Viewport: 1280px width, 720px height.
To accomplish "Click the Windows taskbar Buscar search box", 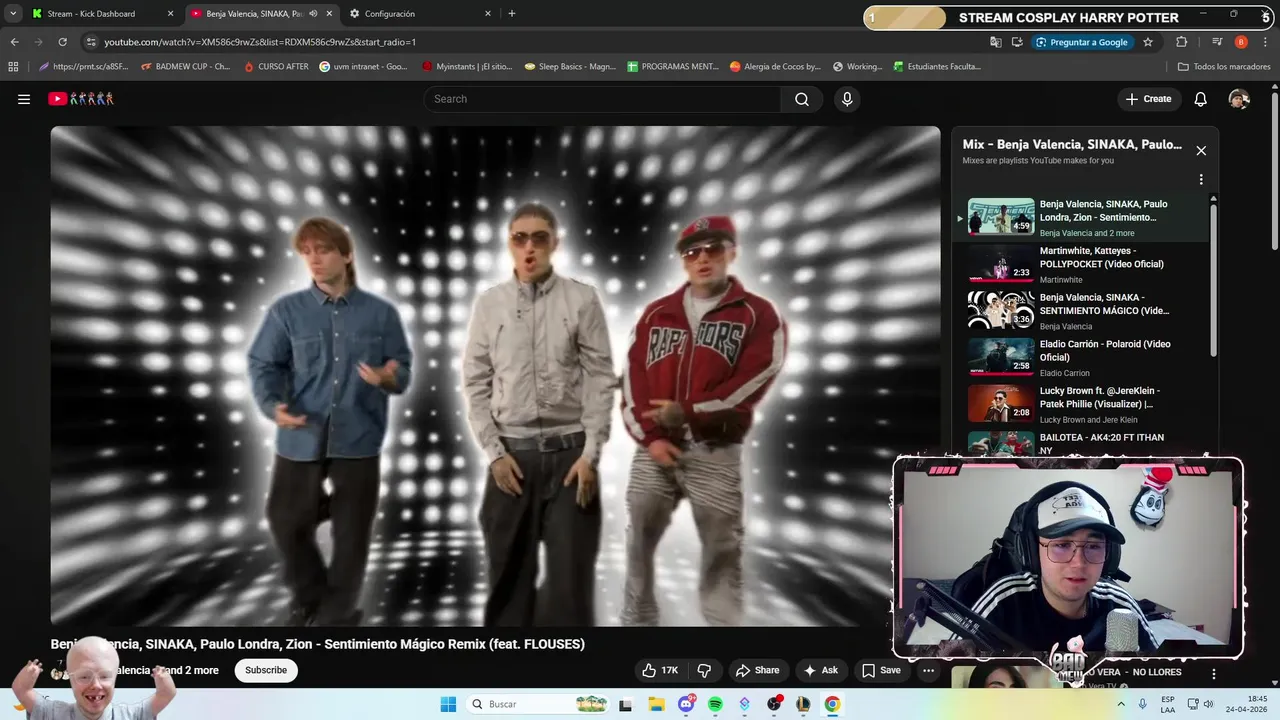I will click(x=538, y=704).
